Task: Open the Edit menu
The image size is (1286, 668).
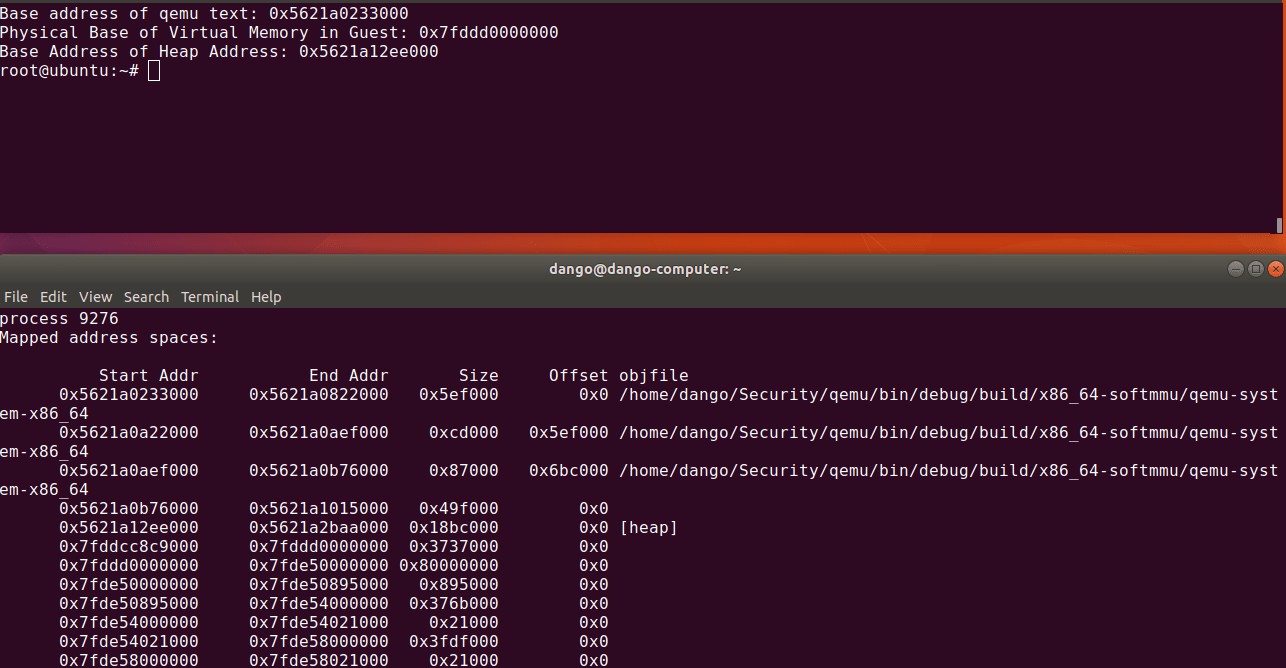Action: [53, 297]
